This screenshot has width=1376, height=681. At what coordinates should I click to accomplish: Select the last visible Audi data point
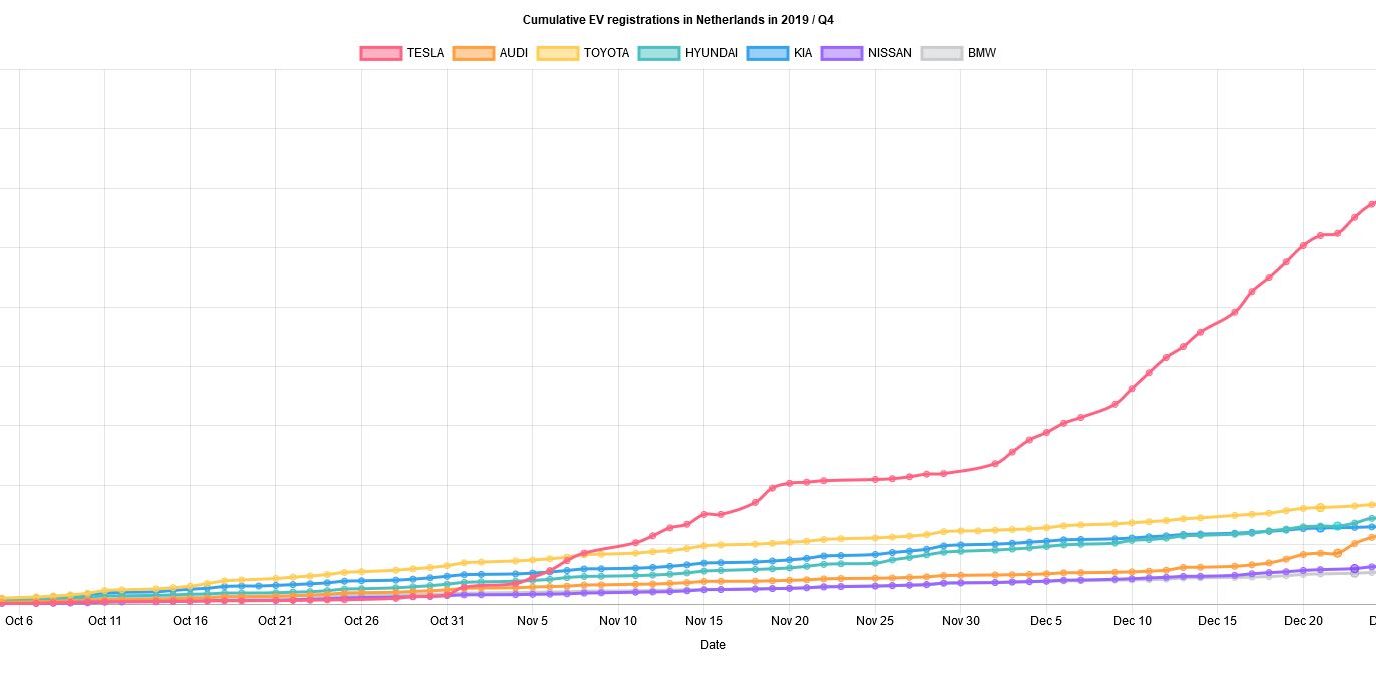(x=1372, y=537)
